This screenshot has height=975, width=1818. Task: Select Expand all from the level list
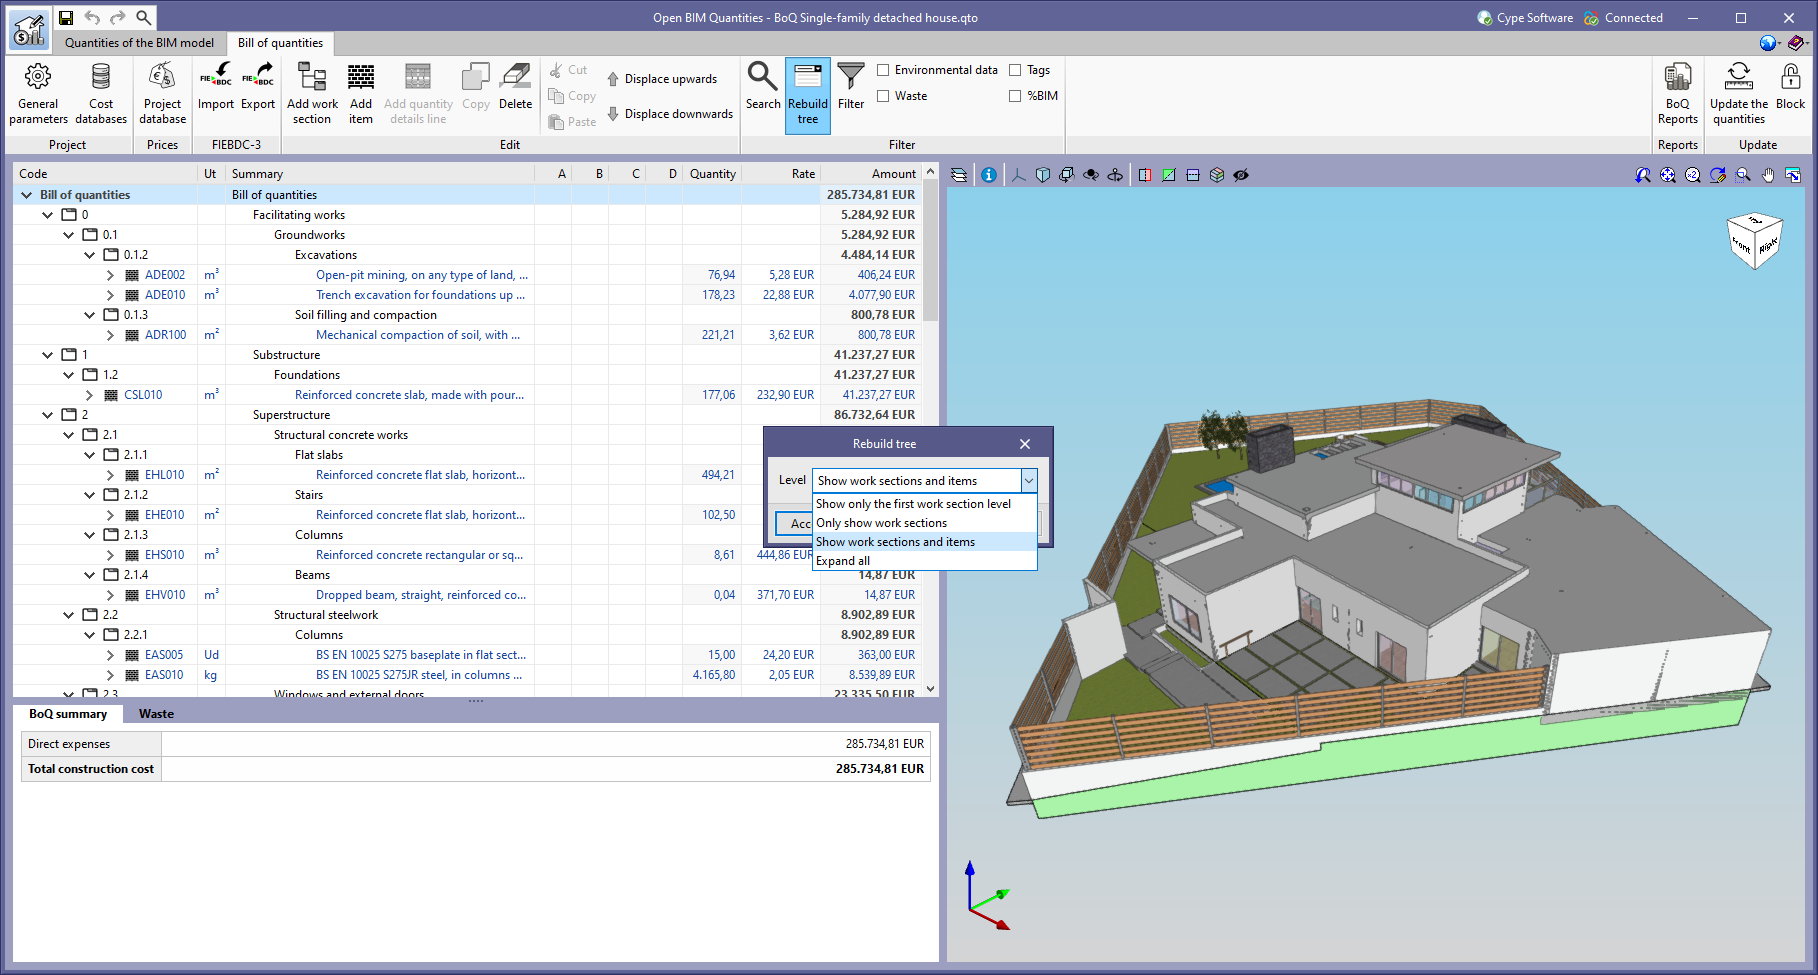(843, 560)
